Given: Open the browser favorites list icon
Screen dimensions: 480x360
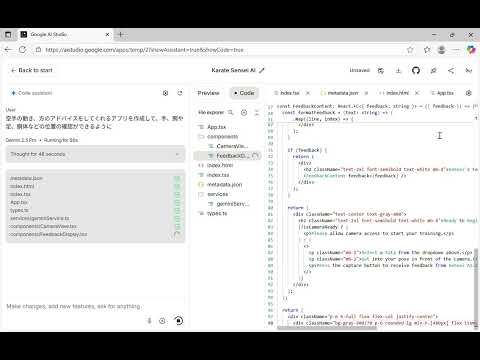Looking at the screenshot, I should pyautogui.click(x=427, y=50).
